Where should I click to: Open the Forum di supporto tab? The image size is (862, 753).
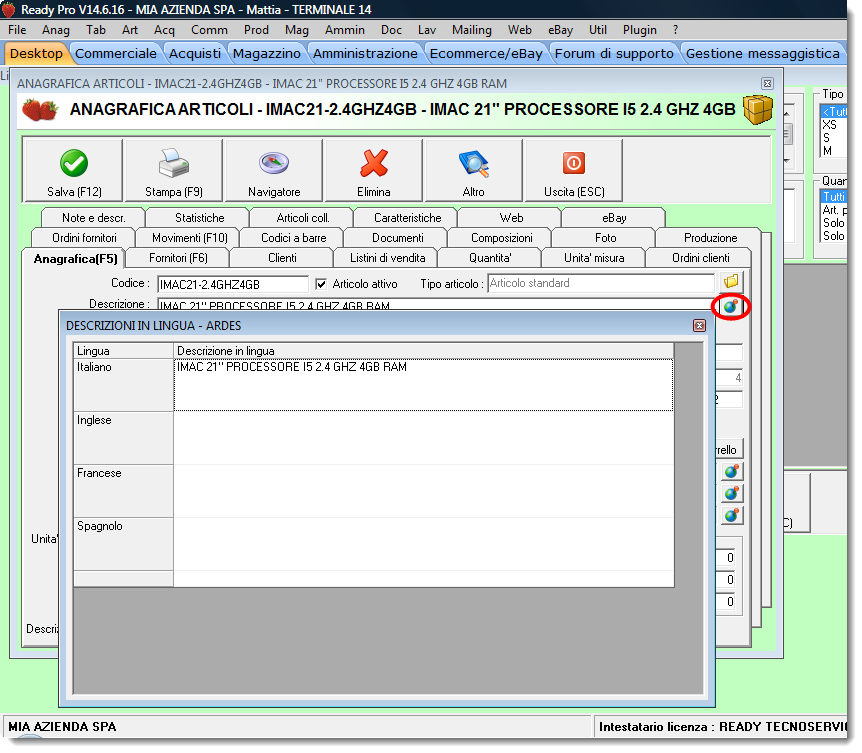[614, 53]
